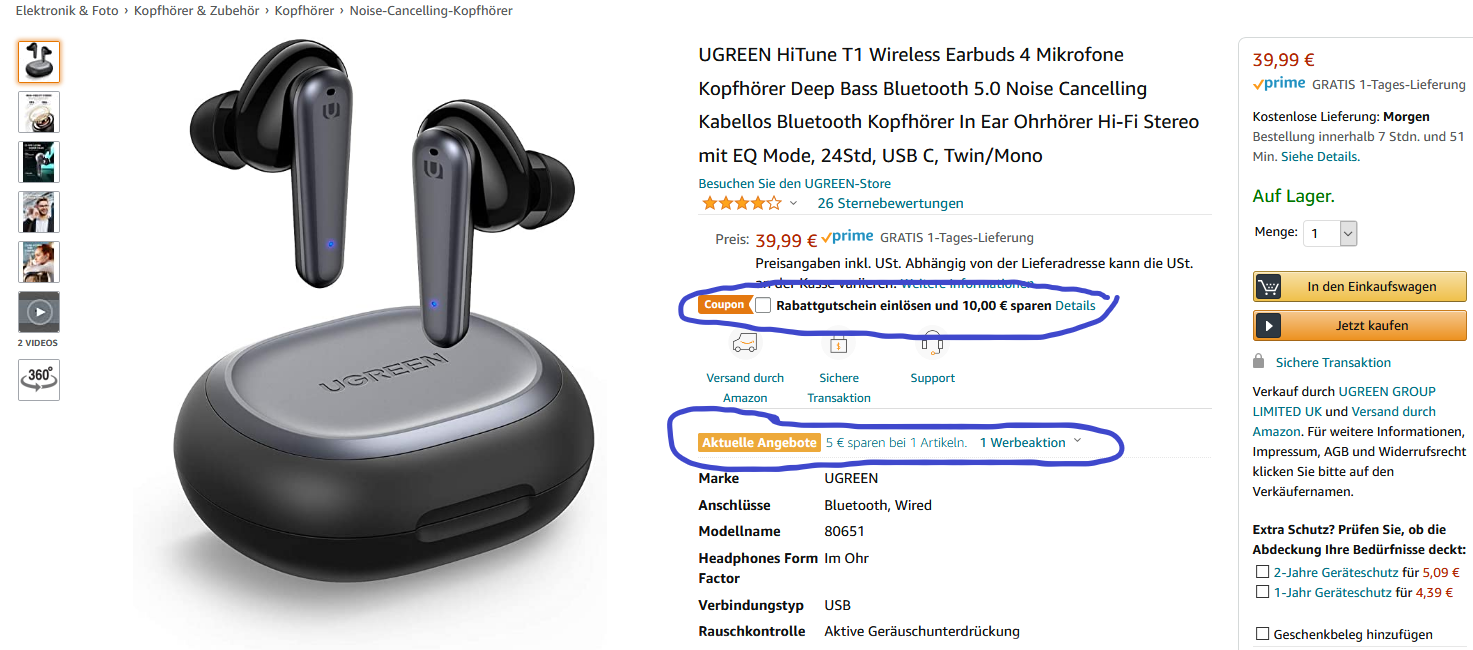
Task: Check the 2-Jahre Geräteschutz option
Action: click(x=1262, y=572)
